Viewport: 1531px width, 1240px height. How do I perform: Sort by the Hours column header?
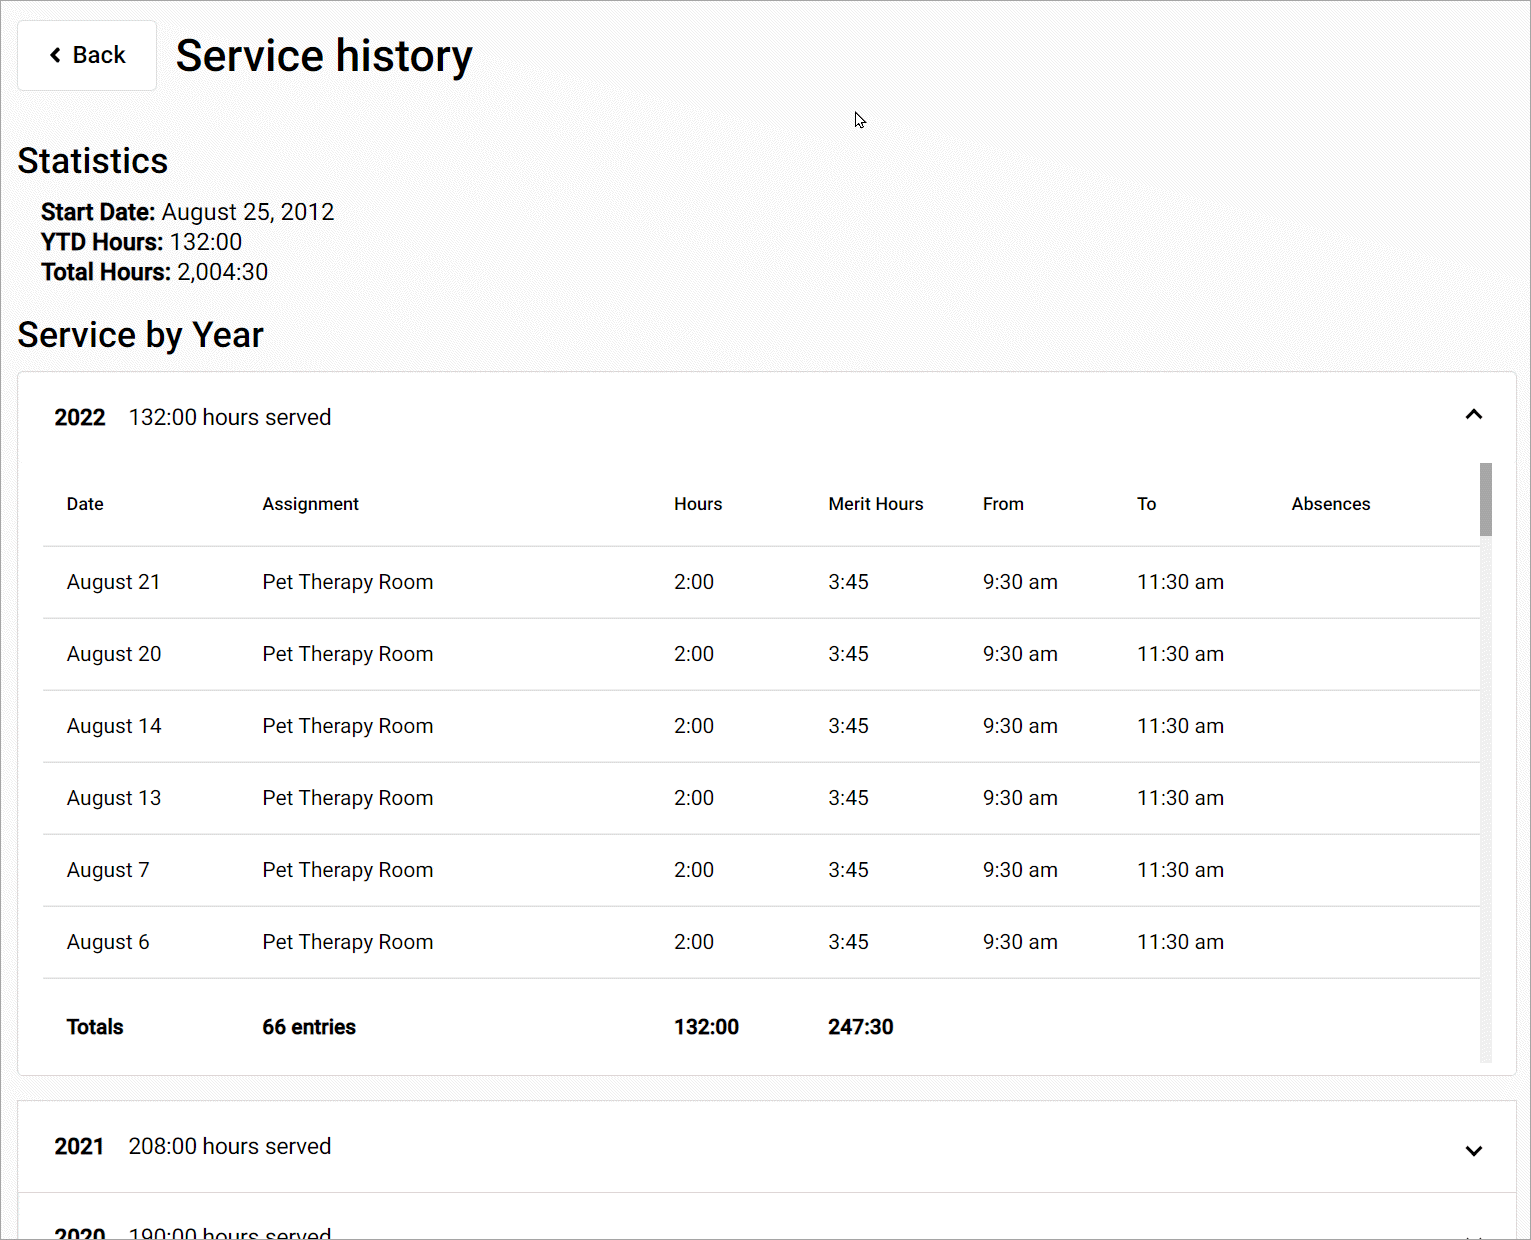tap(697, 504)
